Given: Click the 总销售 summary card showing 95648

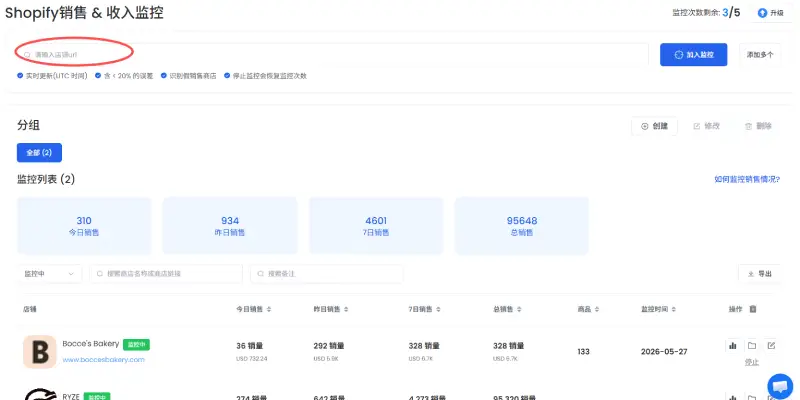Looking at the screenshot, I should [x=522, y=226].
